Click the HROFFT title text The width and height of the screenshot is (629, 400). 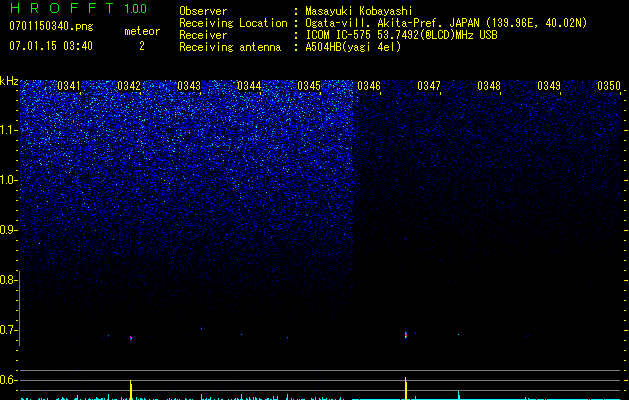(x=62, y=8)
